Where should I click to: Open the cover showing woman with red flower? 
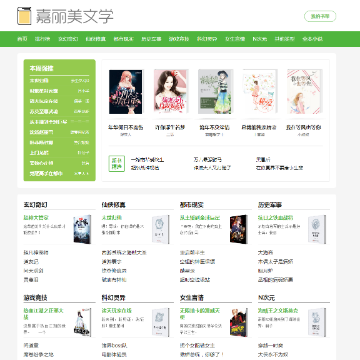pyautogui.click(x=171, y=92)
